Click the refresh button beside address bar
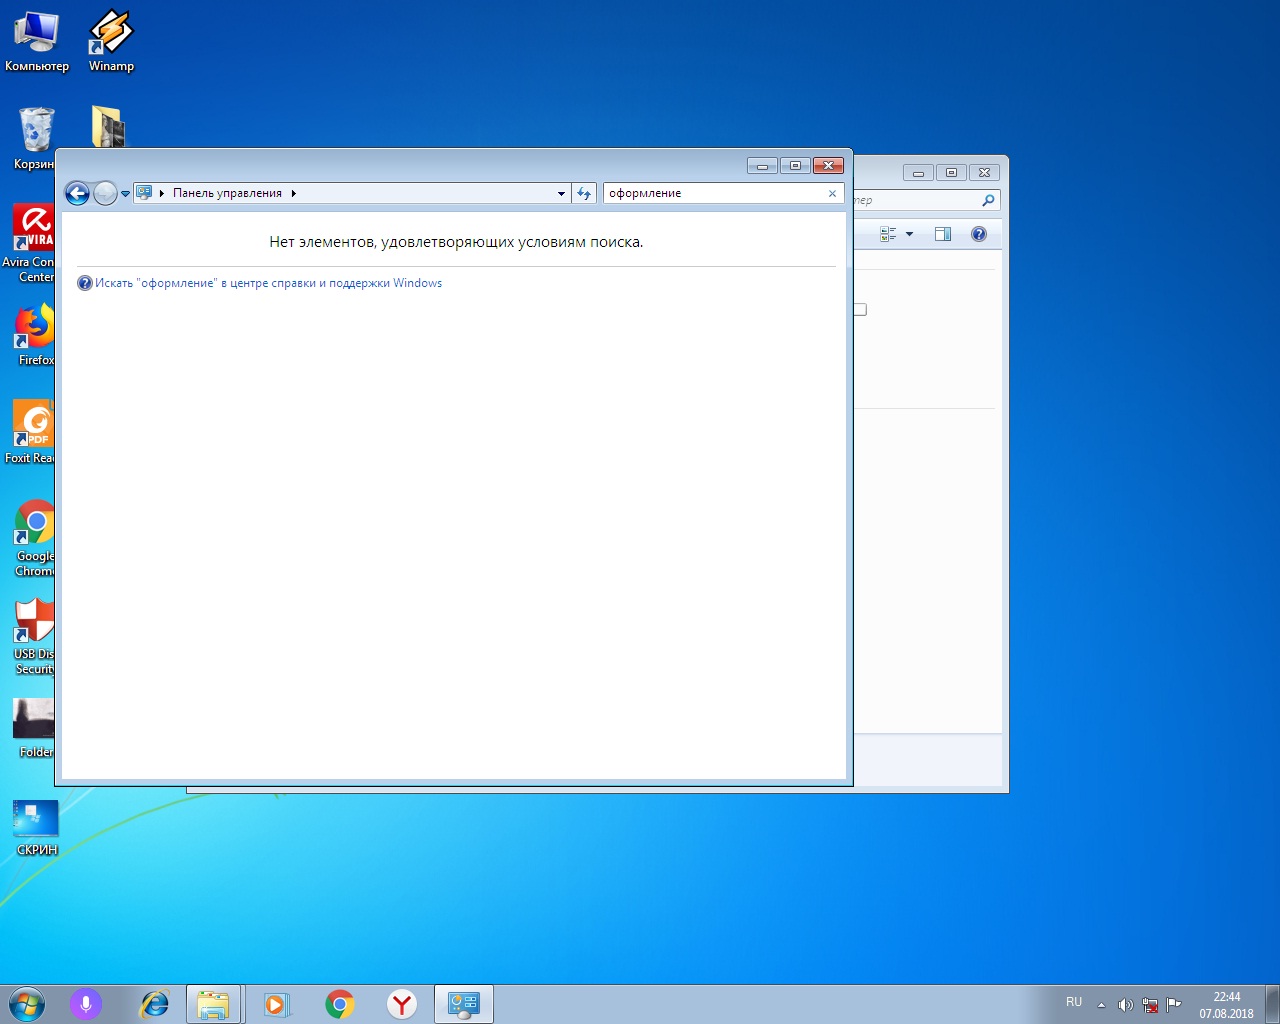1280x1024 pixels. pyautogui.click(x=585, y=193)
